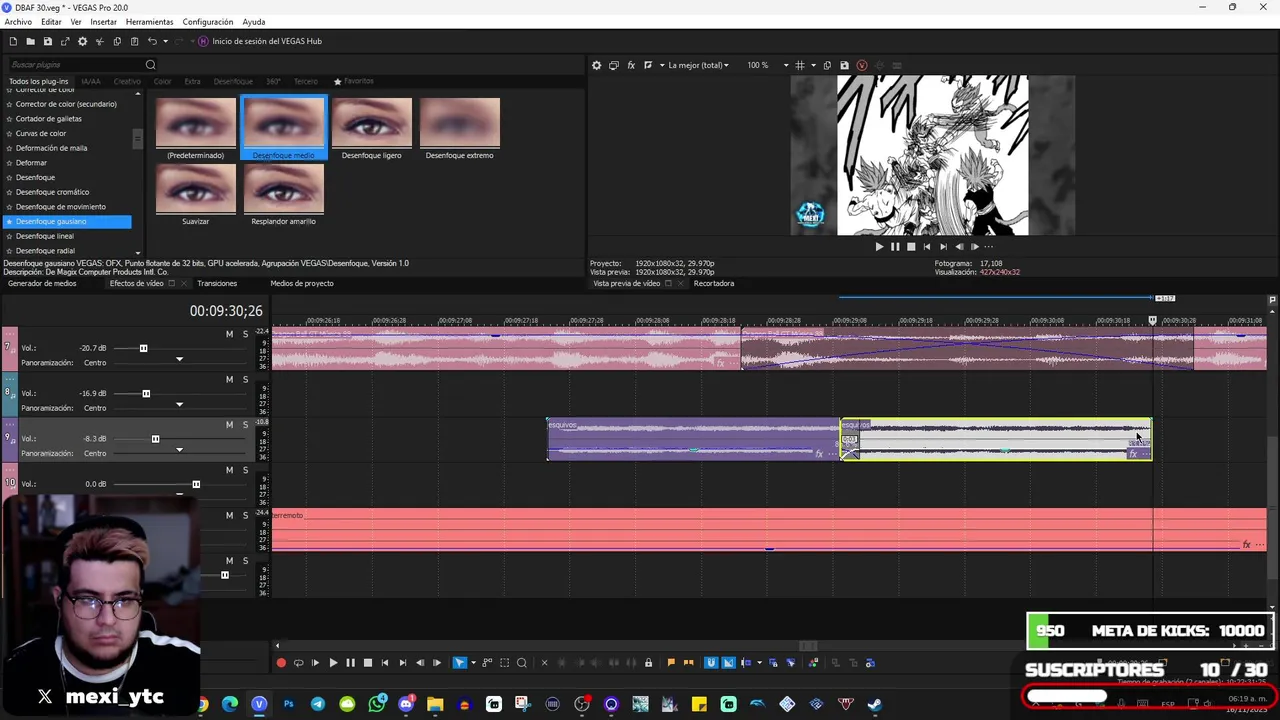Click Inicio de sesión del VEGAS Hub
Viewport: 1280px width, 720px height.
point(267,41)
